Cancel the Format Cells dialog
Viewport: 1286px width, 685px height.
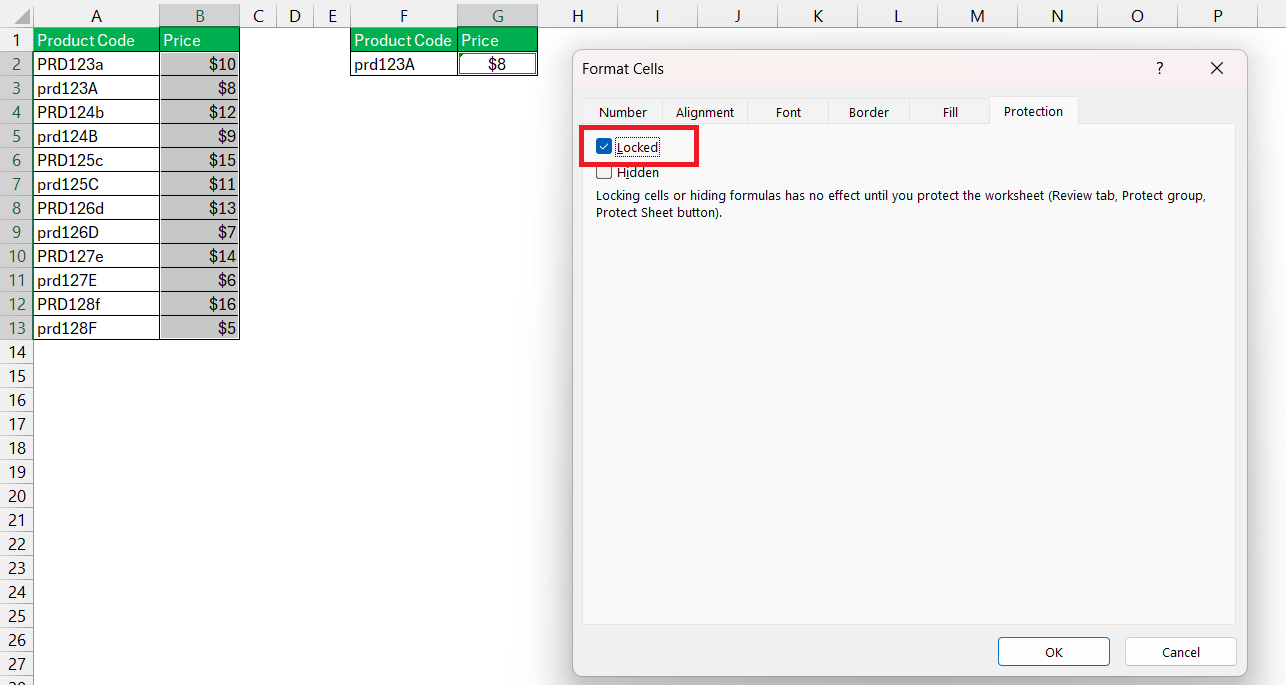(x=1181, y=652)
